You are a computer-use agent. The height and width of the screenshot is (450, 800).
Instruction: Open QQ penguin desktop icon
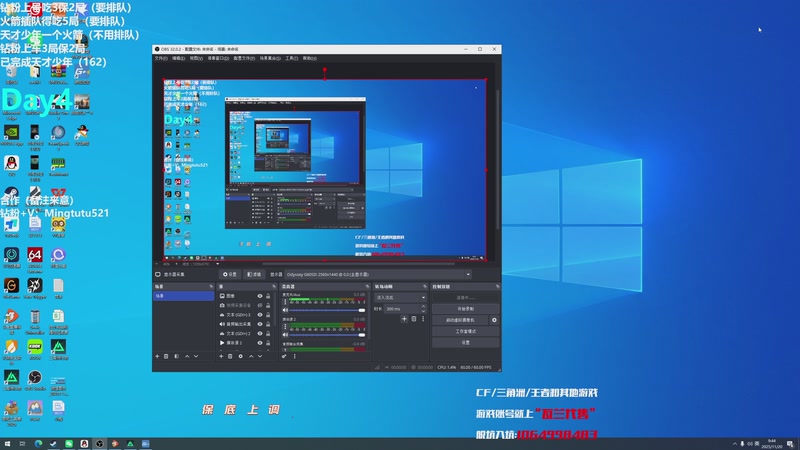(11, 165)
